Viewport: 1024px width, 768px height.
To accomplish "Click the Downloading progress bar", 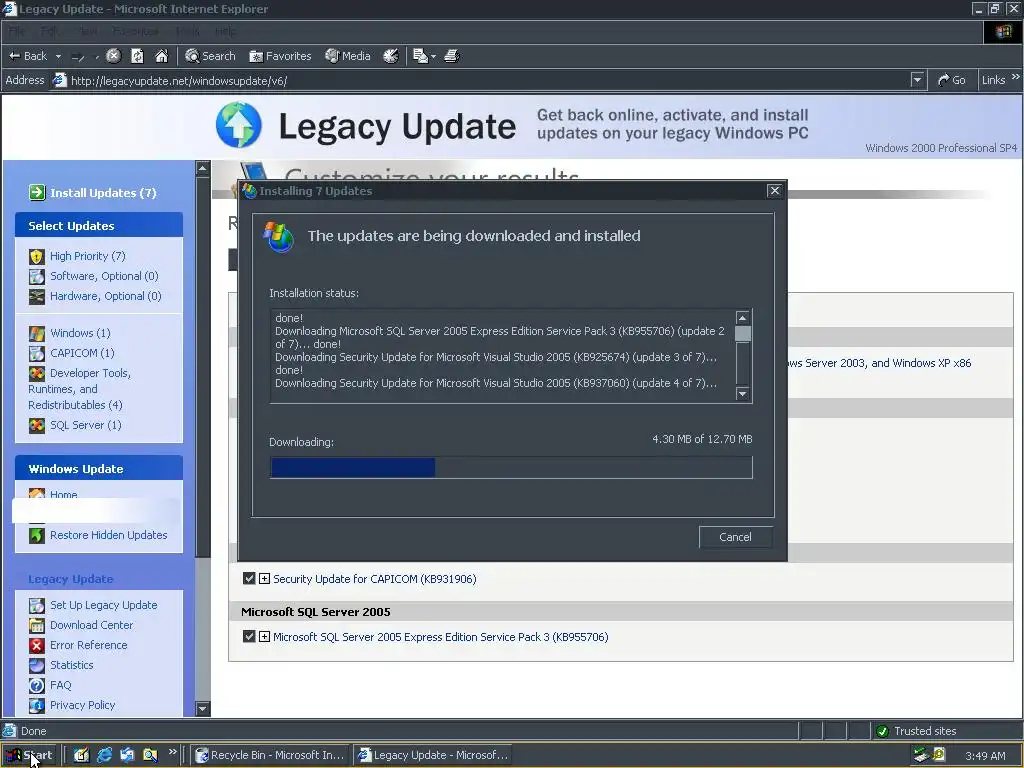I will click(511, 468).
